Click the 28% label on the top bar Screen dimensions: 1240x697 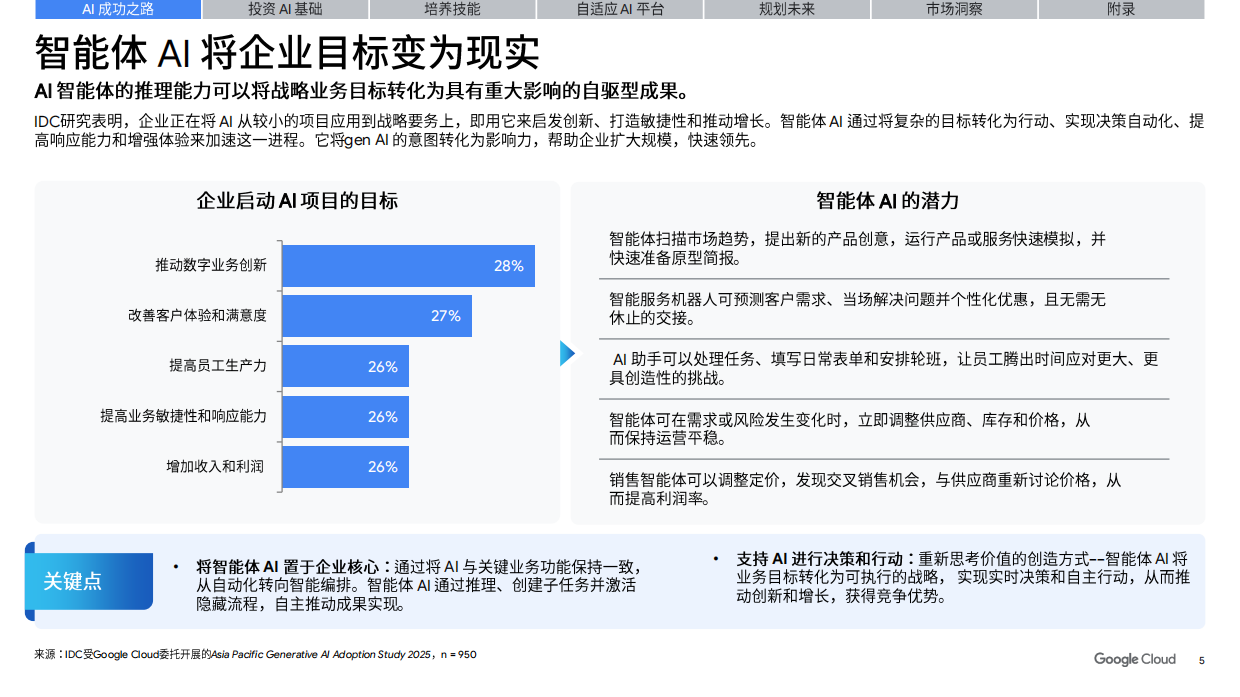pyautogui.click(x=510, y=266)
